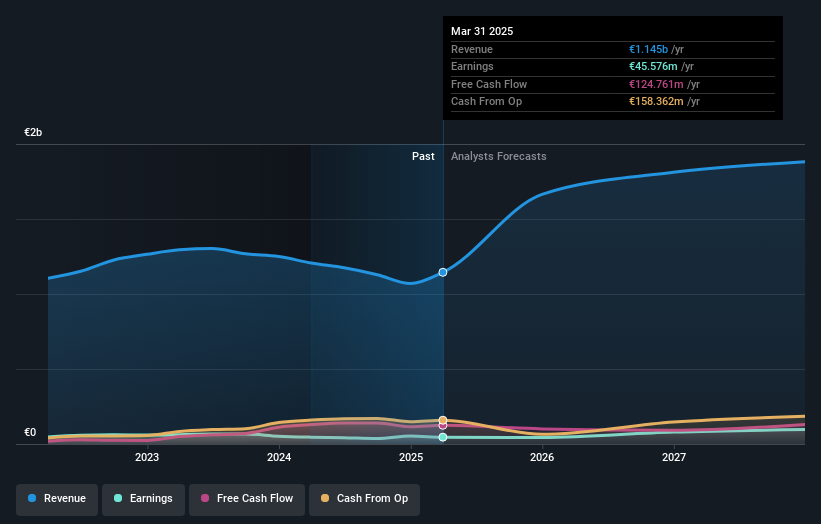Select the 2024 x-axis label
The image size is (821, 524).
click(x=279, y=457)
